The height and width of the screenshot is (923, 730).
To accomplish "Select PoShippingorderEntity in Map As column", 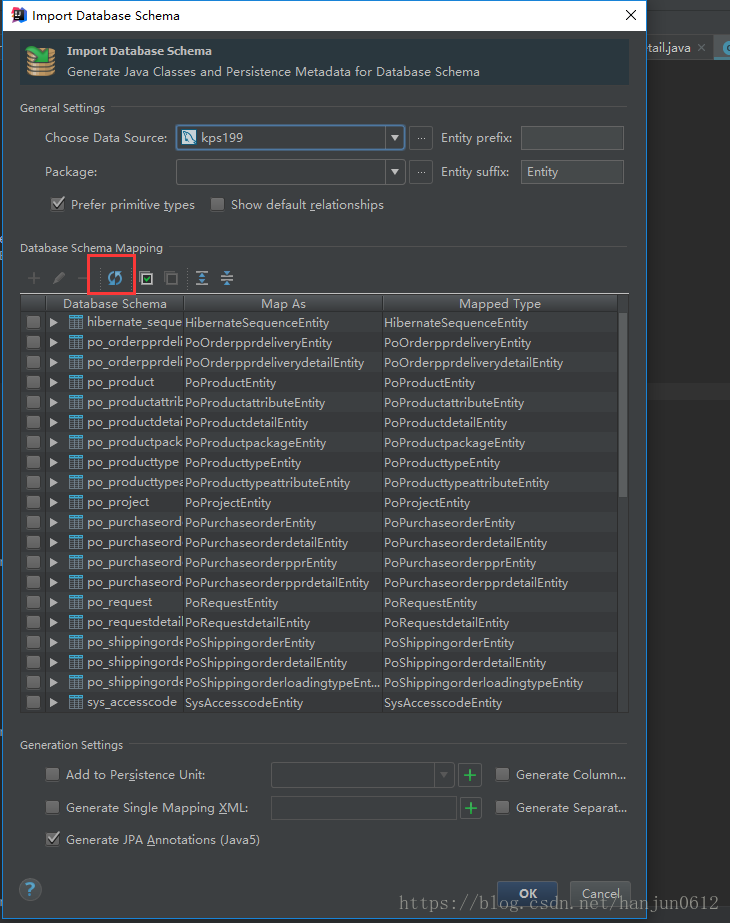I will (250, 643).
